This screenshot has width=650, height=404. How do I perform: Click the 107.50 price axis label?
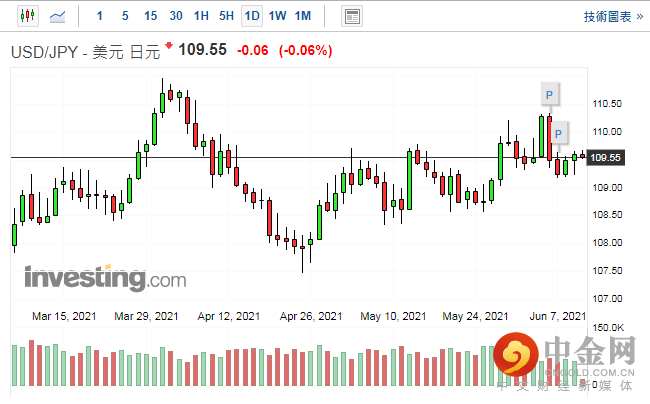tap(607, 271)
